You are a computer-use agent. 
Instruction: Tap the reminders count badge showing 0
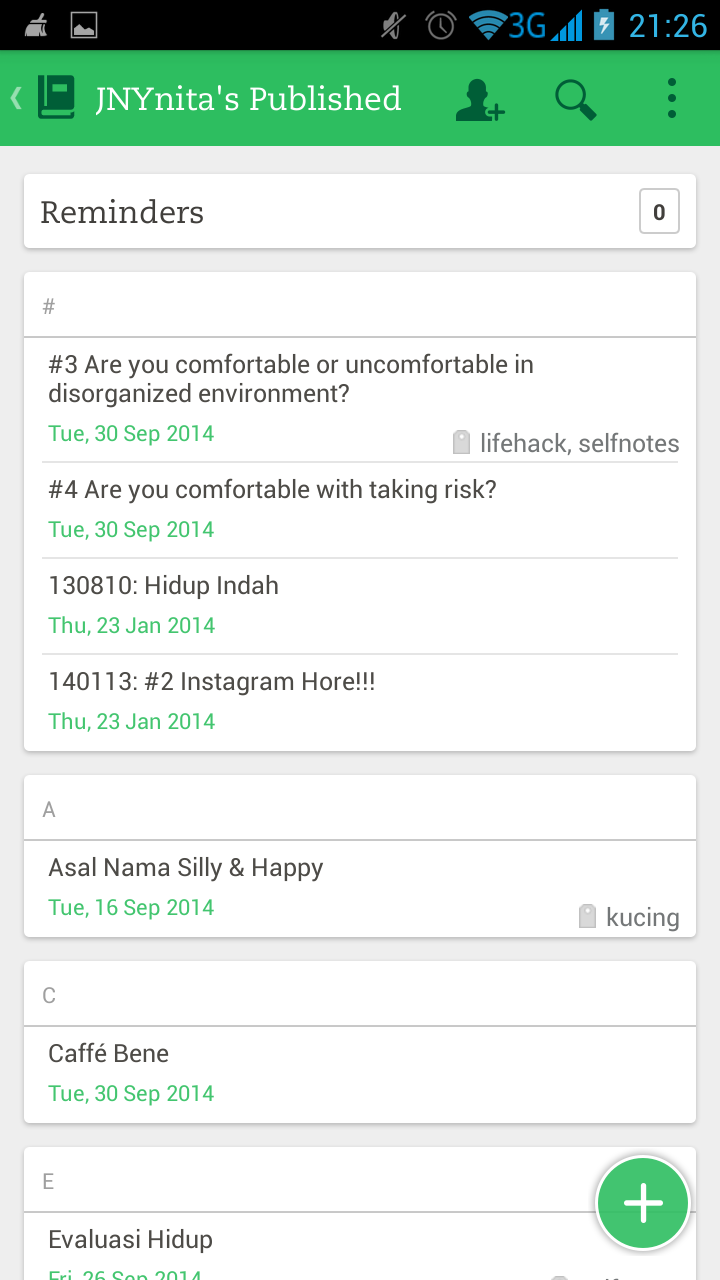(x=659, y=212)
